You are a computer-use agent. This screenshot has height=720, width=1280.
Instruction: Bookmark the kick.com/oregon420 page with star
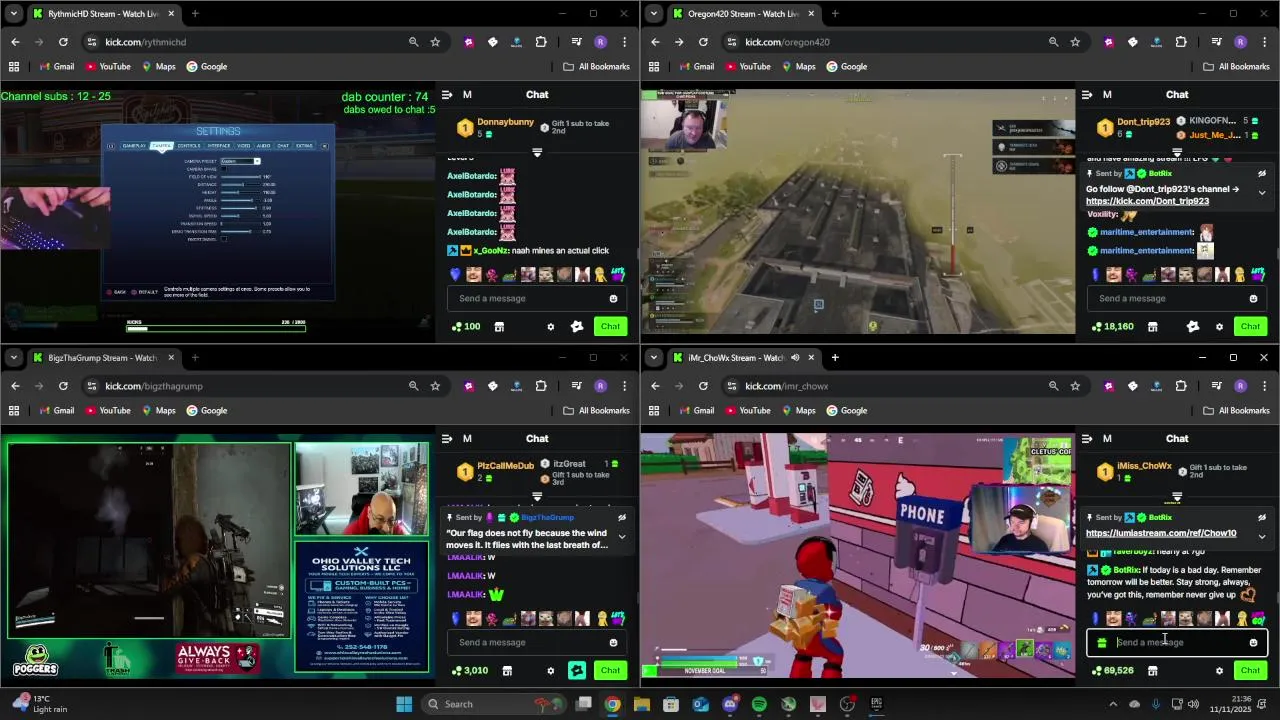[1075, 42]
